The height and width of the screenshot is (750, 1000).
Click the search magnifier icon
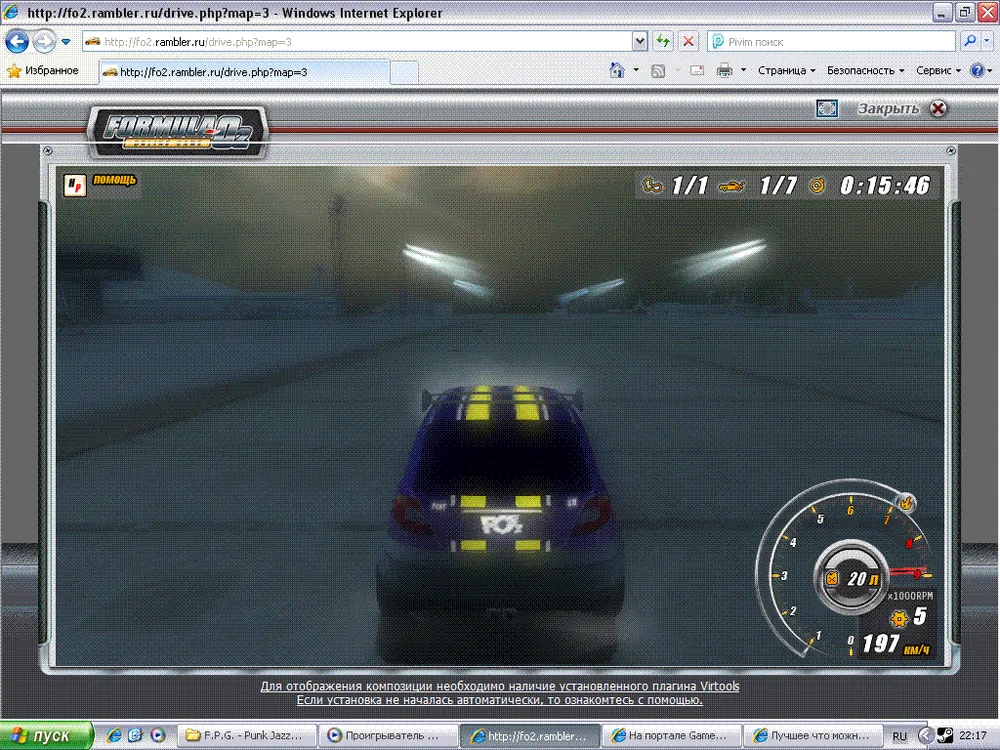pyautogui.click(x=969, y=42)
